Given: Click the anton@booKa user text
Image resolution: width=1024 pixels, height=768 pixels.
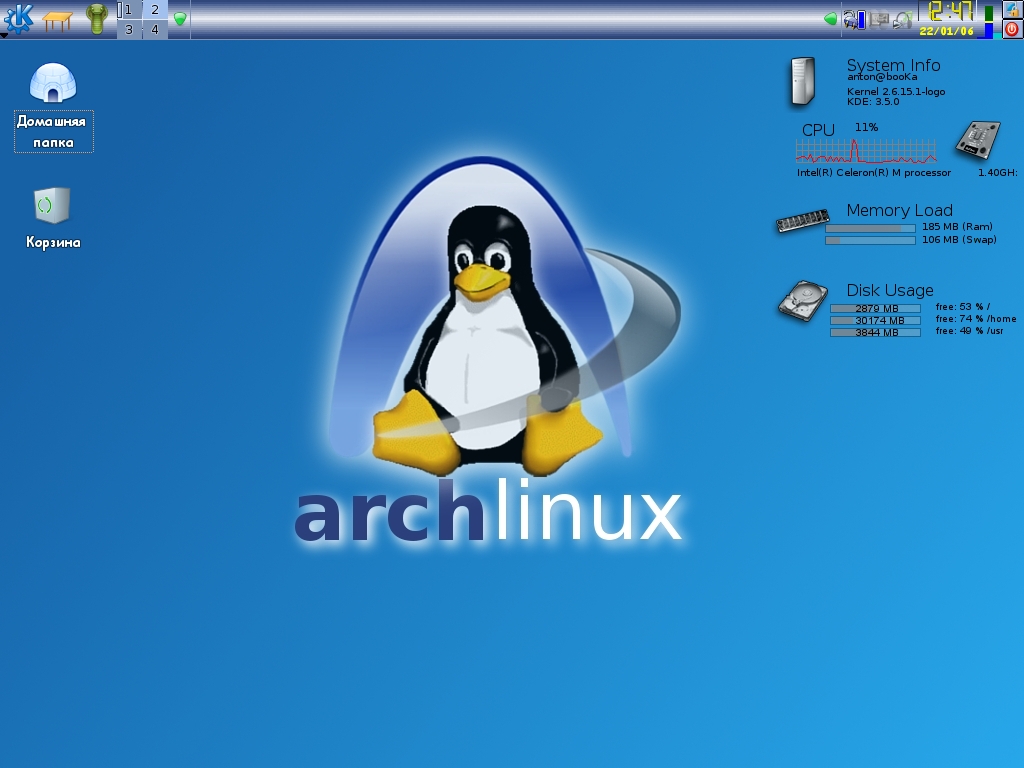Looking at the screenshot, I should click(x=882, y=77).
